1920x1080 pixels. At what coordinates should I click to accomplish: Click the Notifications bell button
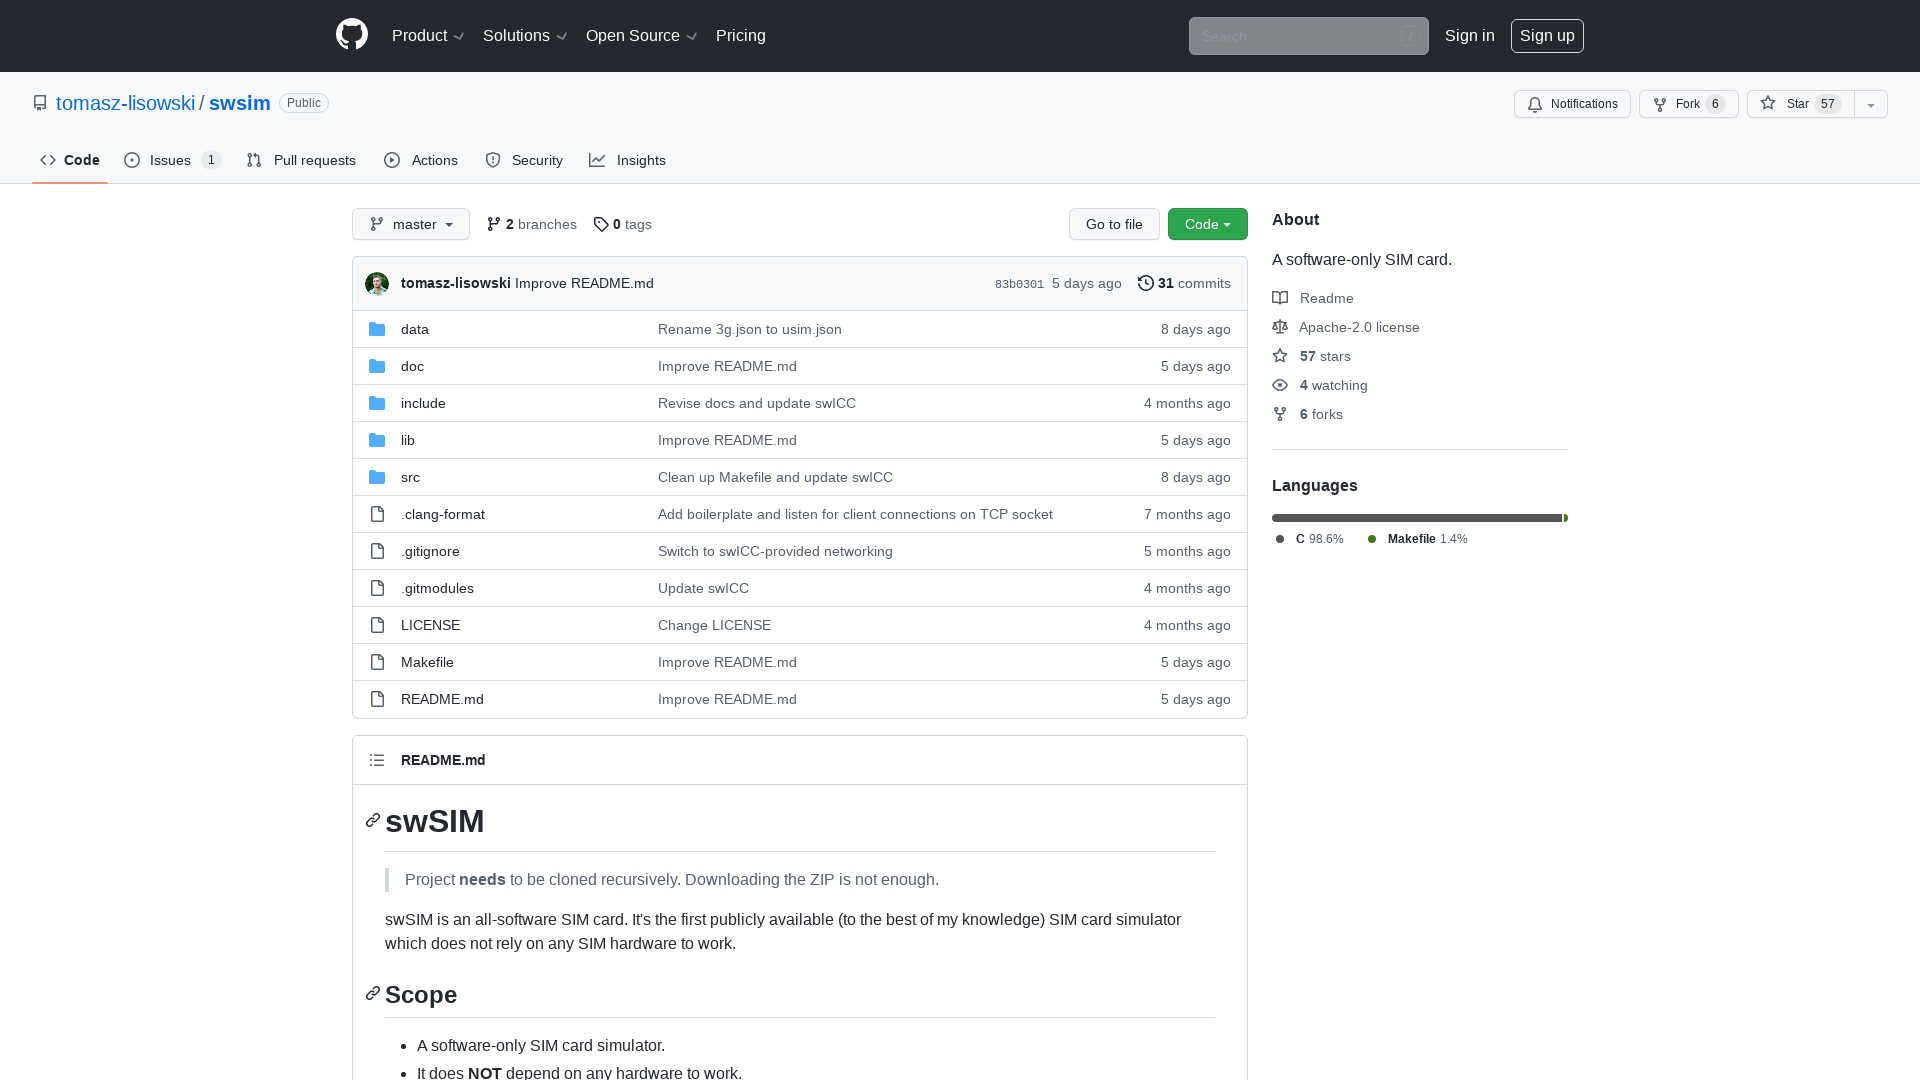1572,104
